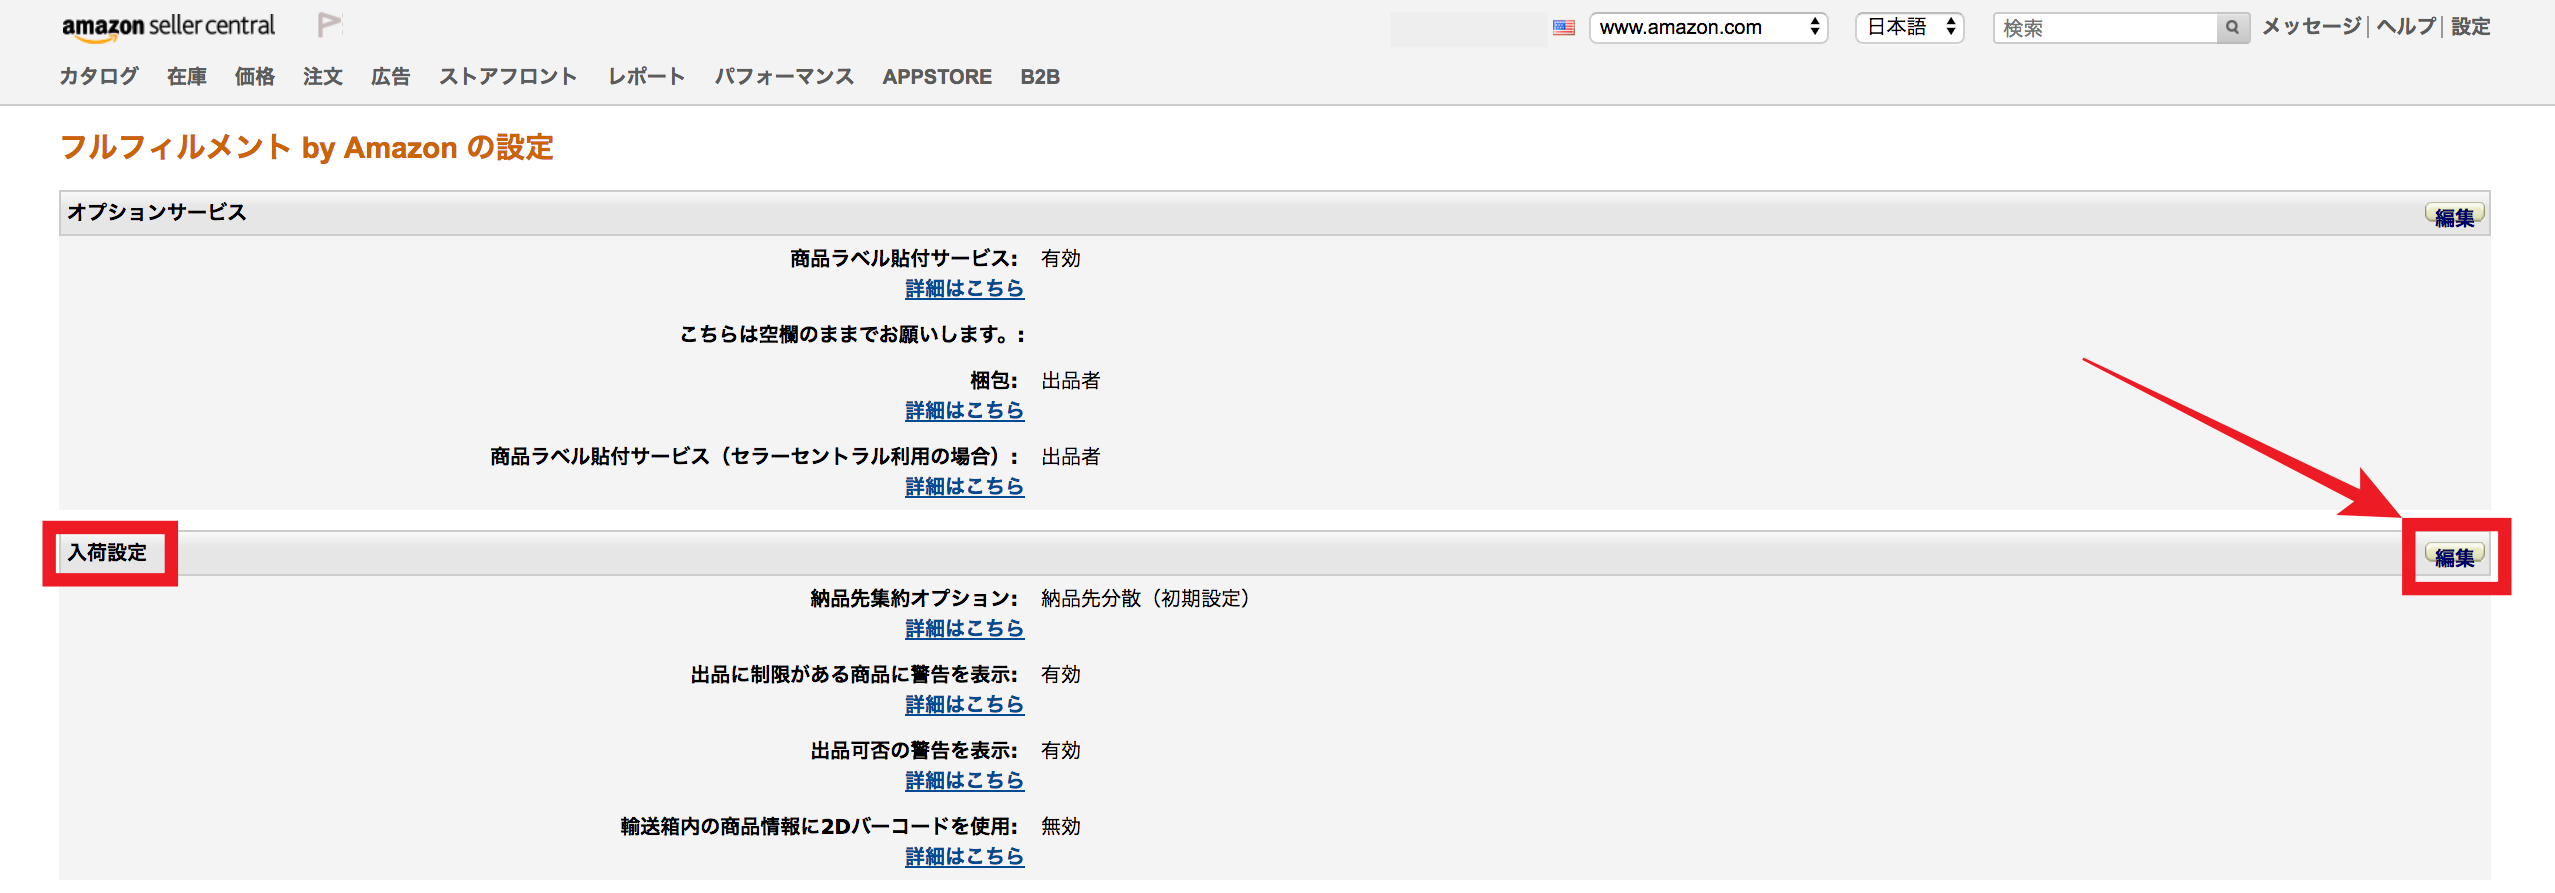Screen dimensions: 2555x893
Task: Open 詳細はこちら under 出品可否の警告を表示
Action: [x=965, y=781]
